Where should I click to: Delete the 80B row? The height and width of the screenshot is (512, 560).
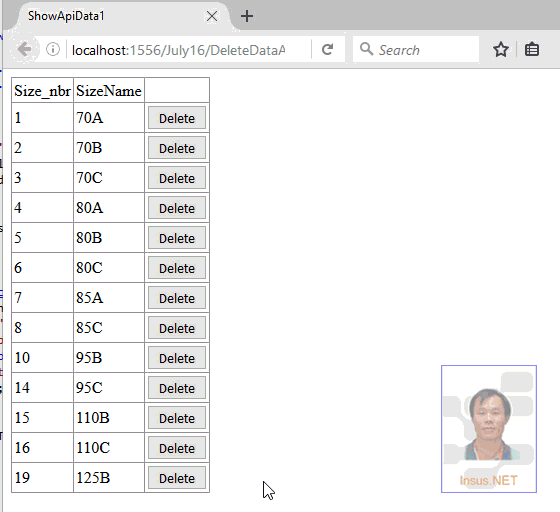177,238
